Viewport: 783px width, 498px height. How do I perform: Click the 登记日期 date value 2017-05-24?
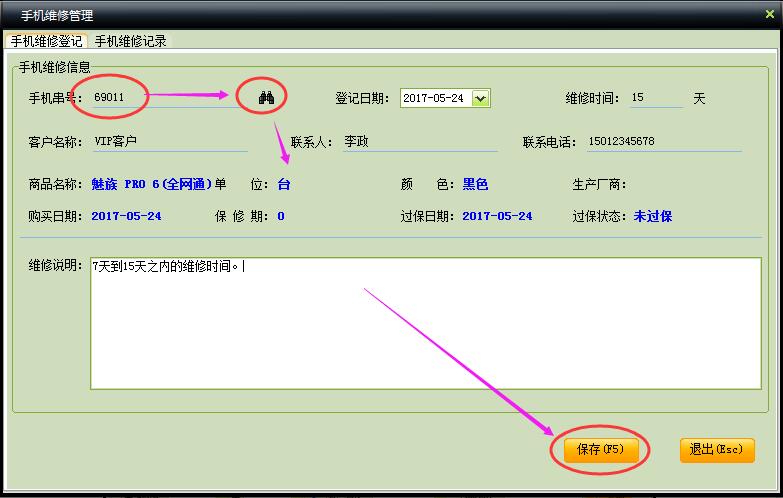[x=433, y=98]
